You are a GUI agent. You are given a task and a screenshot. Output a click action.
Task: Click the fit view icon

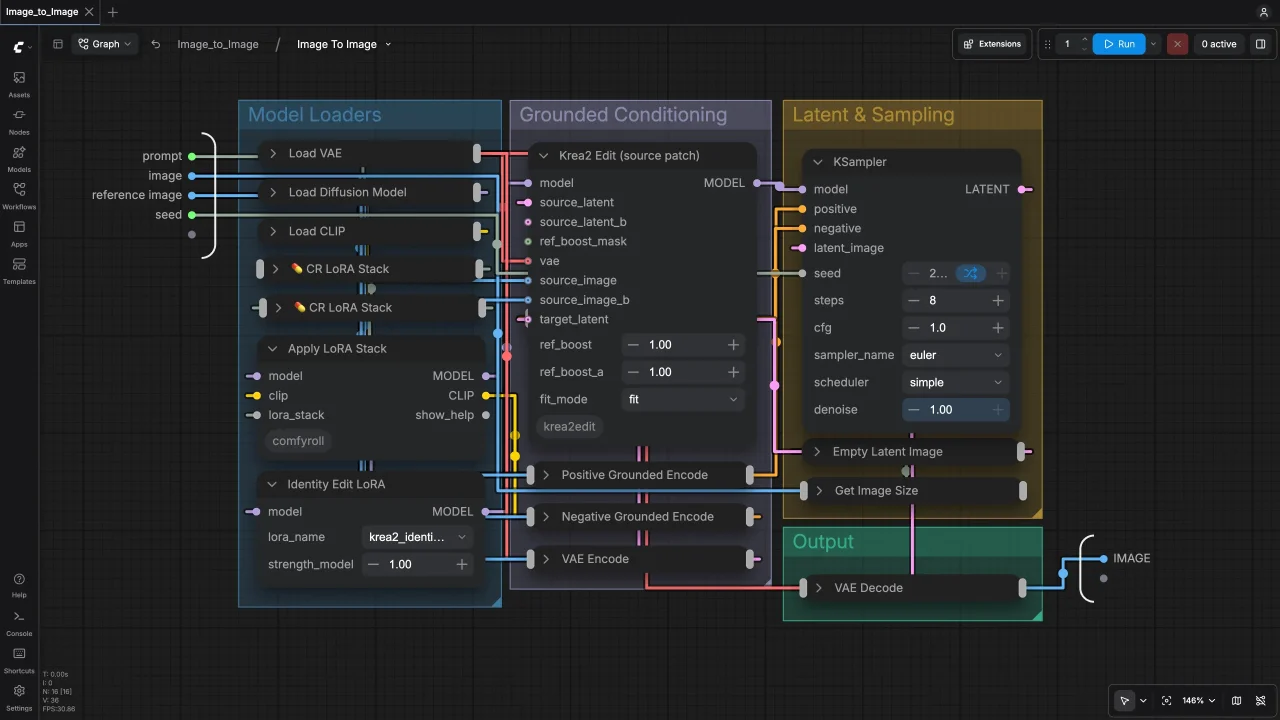point(1166,701)
